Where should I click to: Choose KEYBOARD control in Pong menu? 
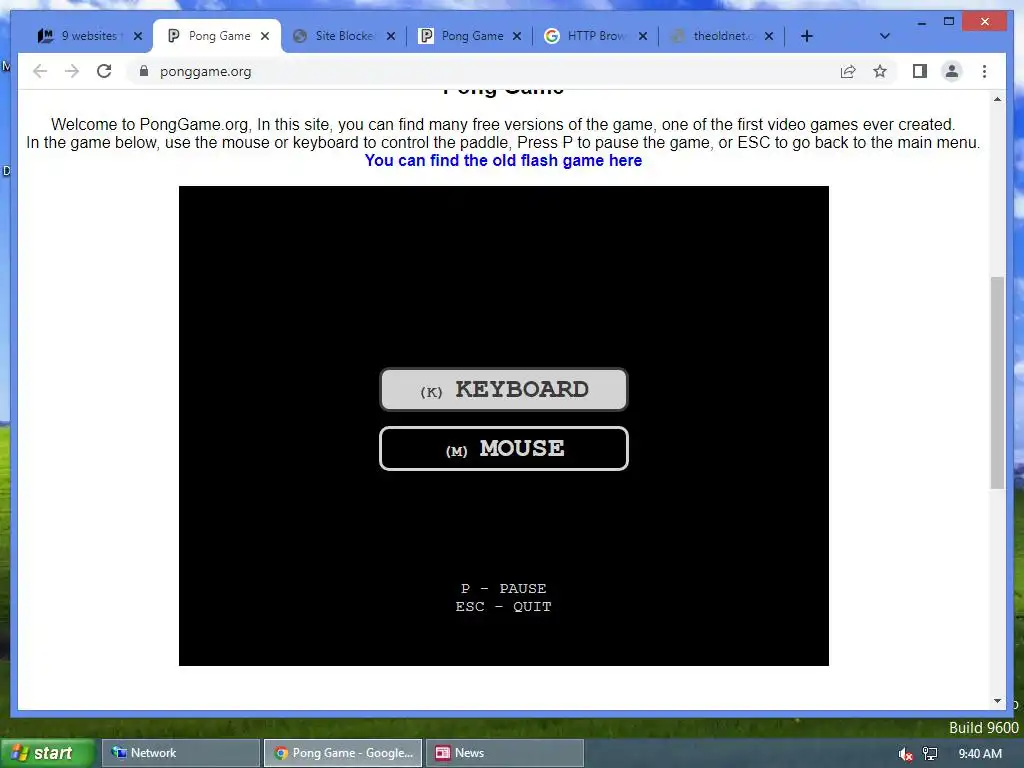click(x=504, y=389)
